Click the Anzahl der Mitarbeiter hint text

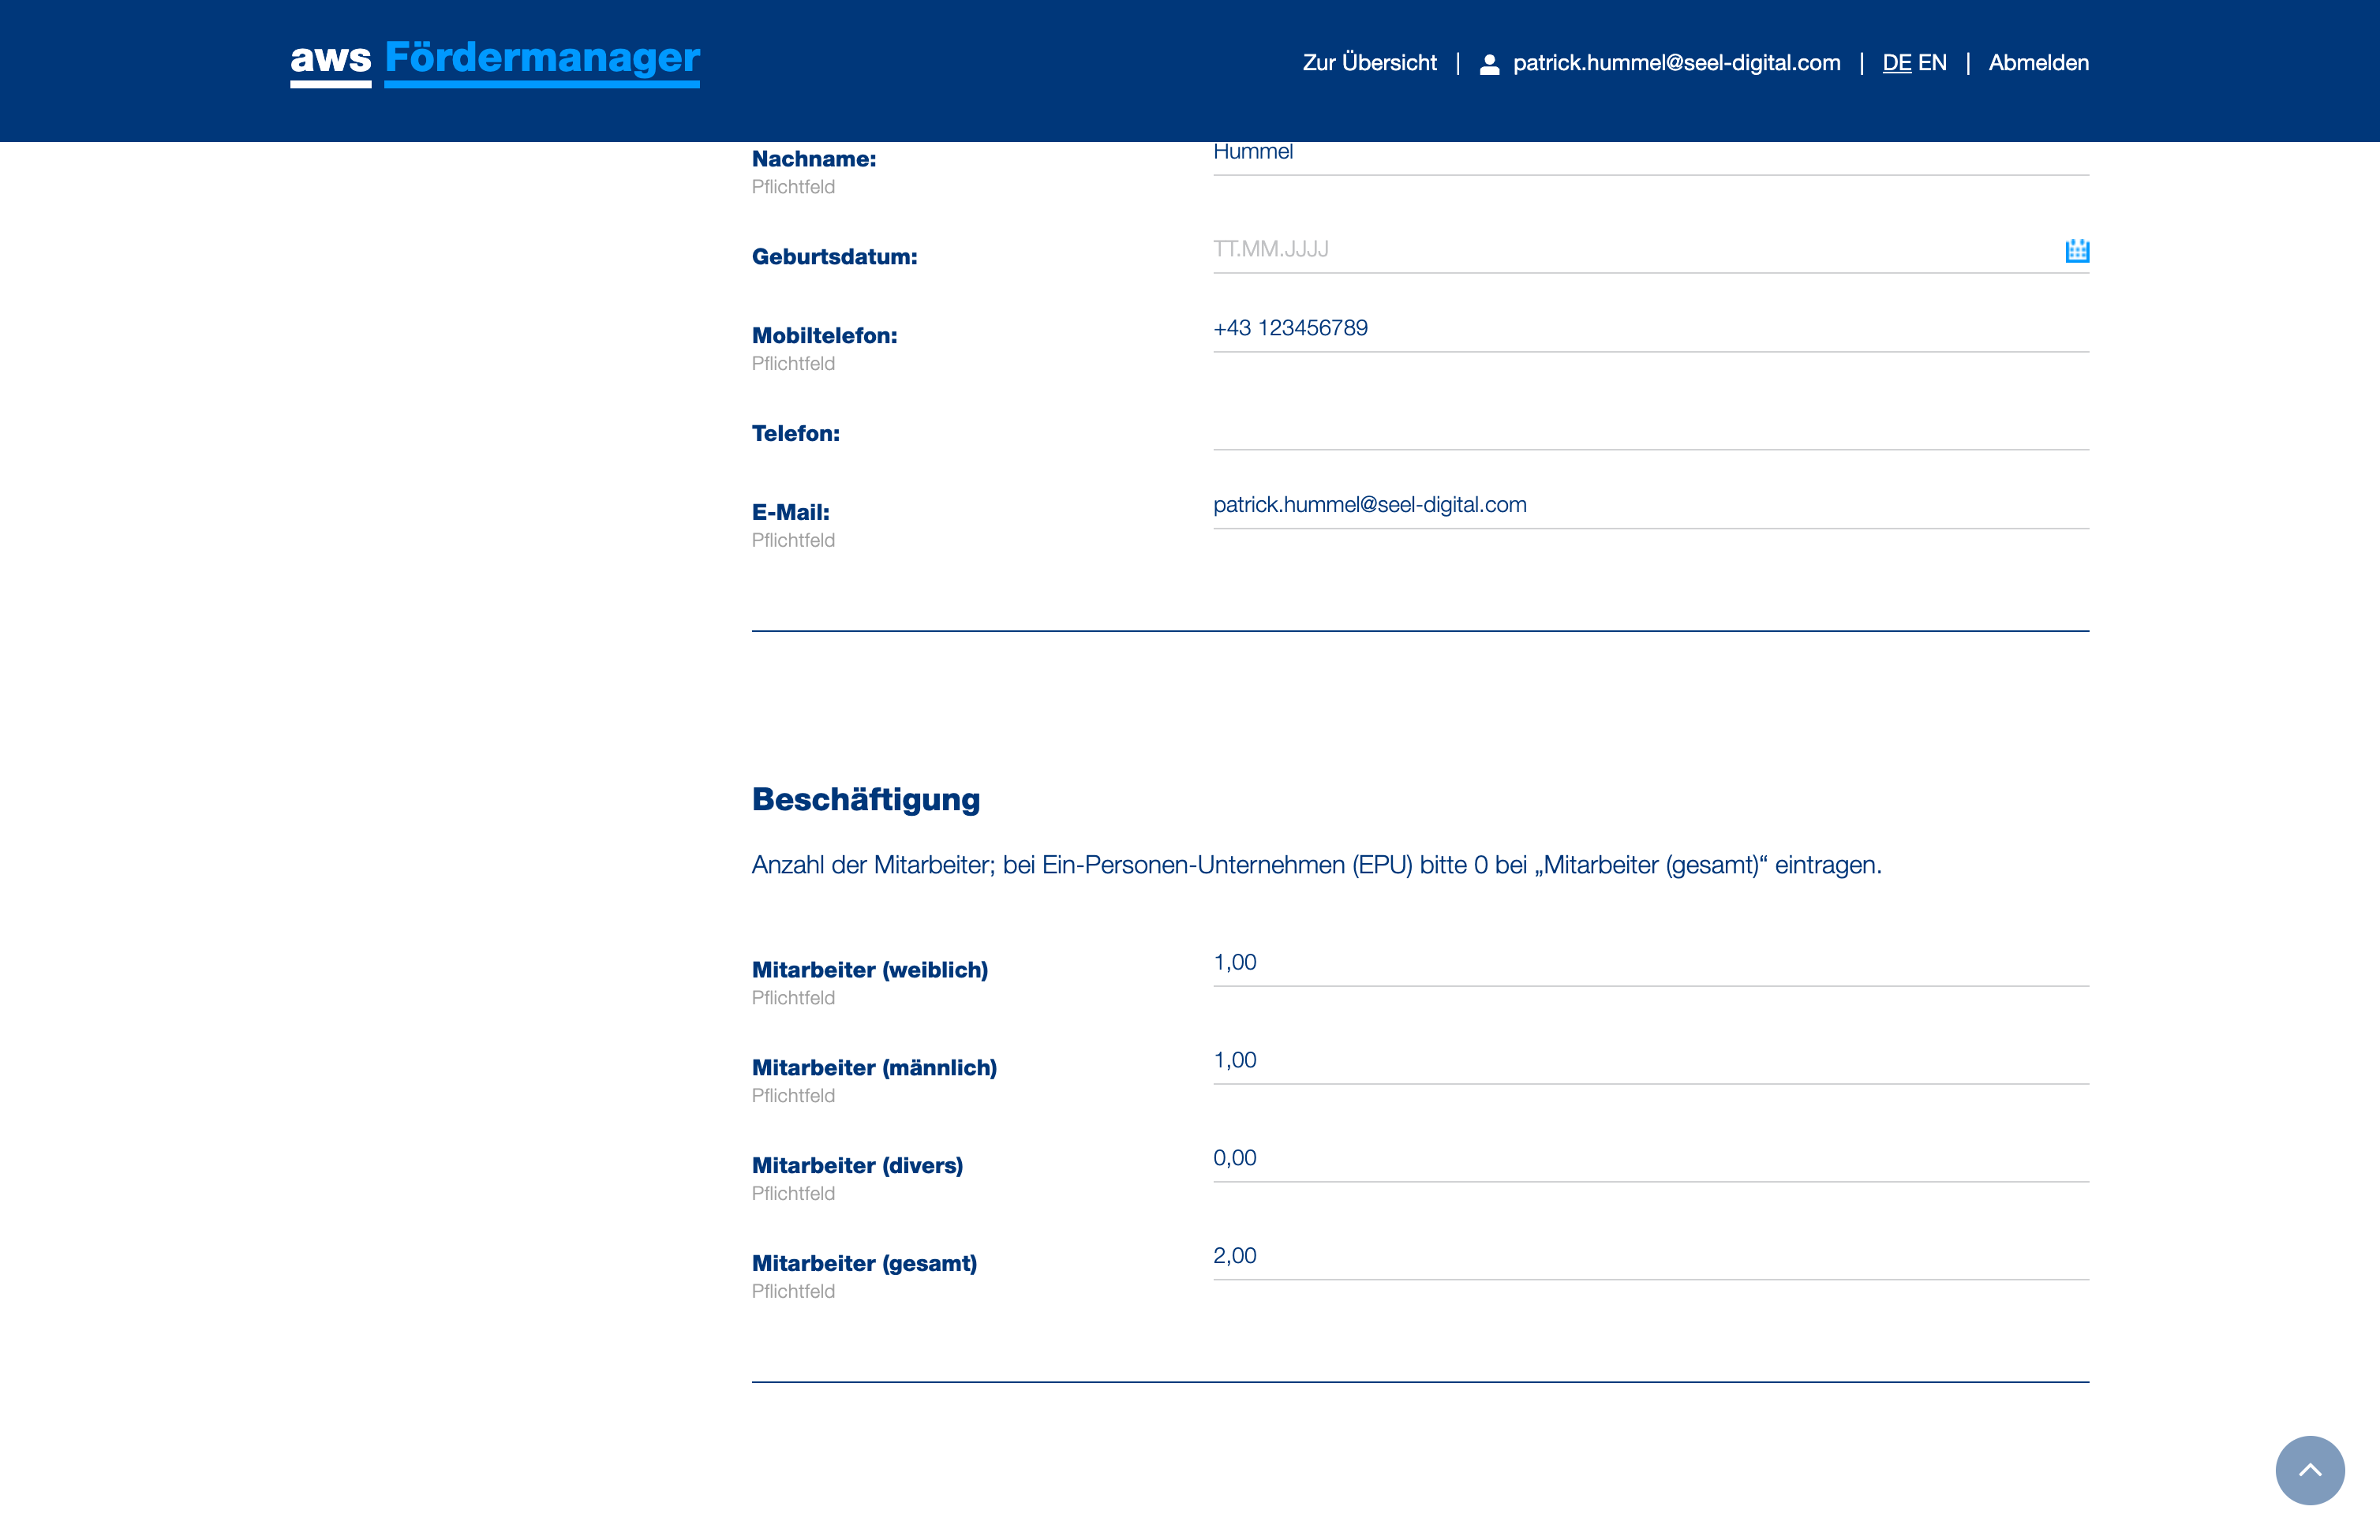tap(1317, 865)
